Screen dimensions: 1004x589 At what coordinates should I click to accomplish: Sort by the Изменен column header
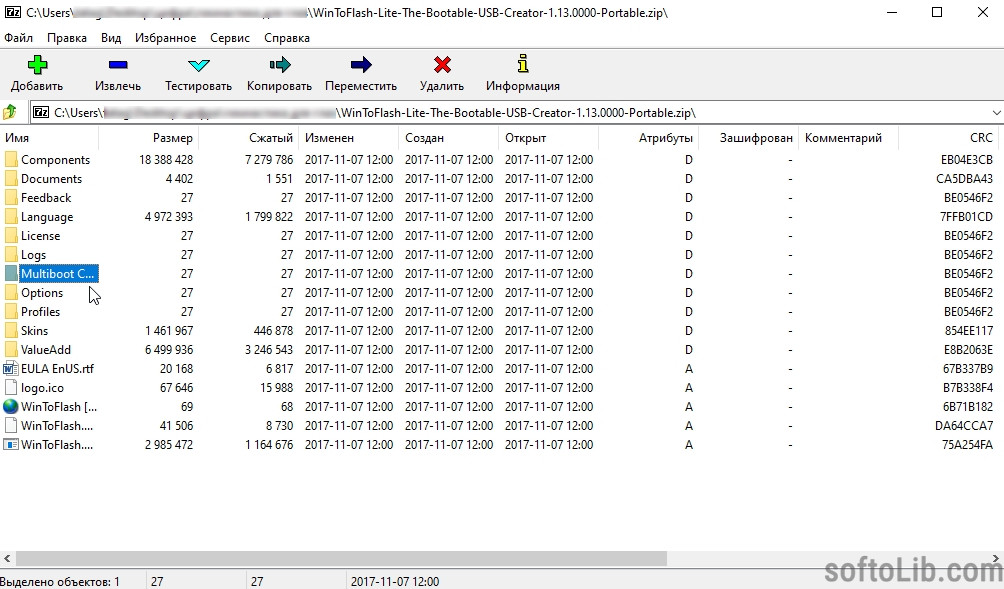point(348,138)
